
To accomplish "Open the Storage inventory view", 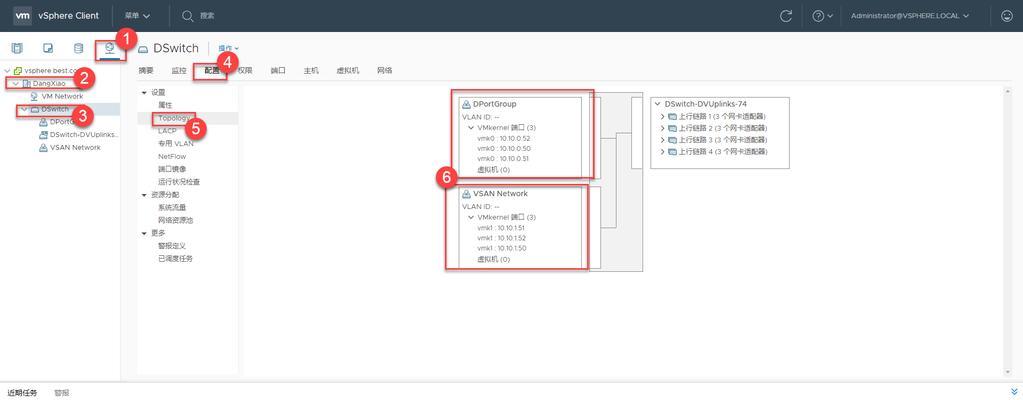I will click(x=78, y=48).
